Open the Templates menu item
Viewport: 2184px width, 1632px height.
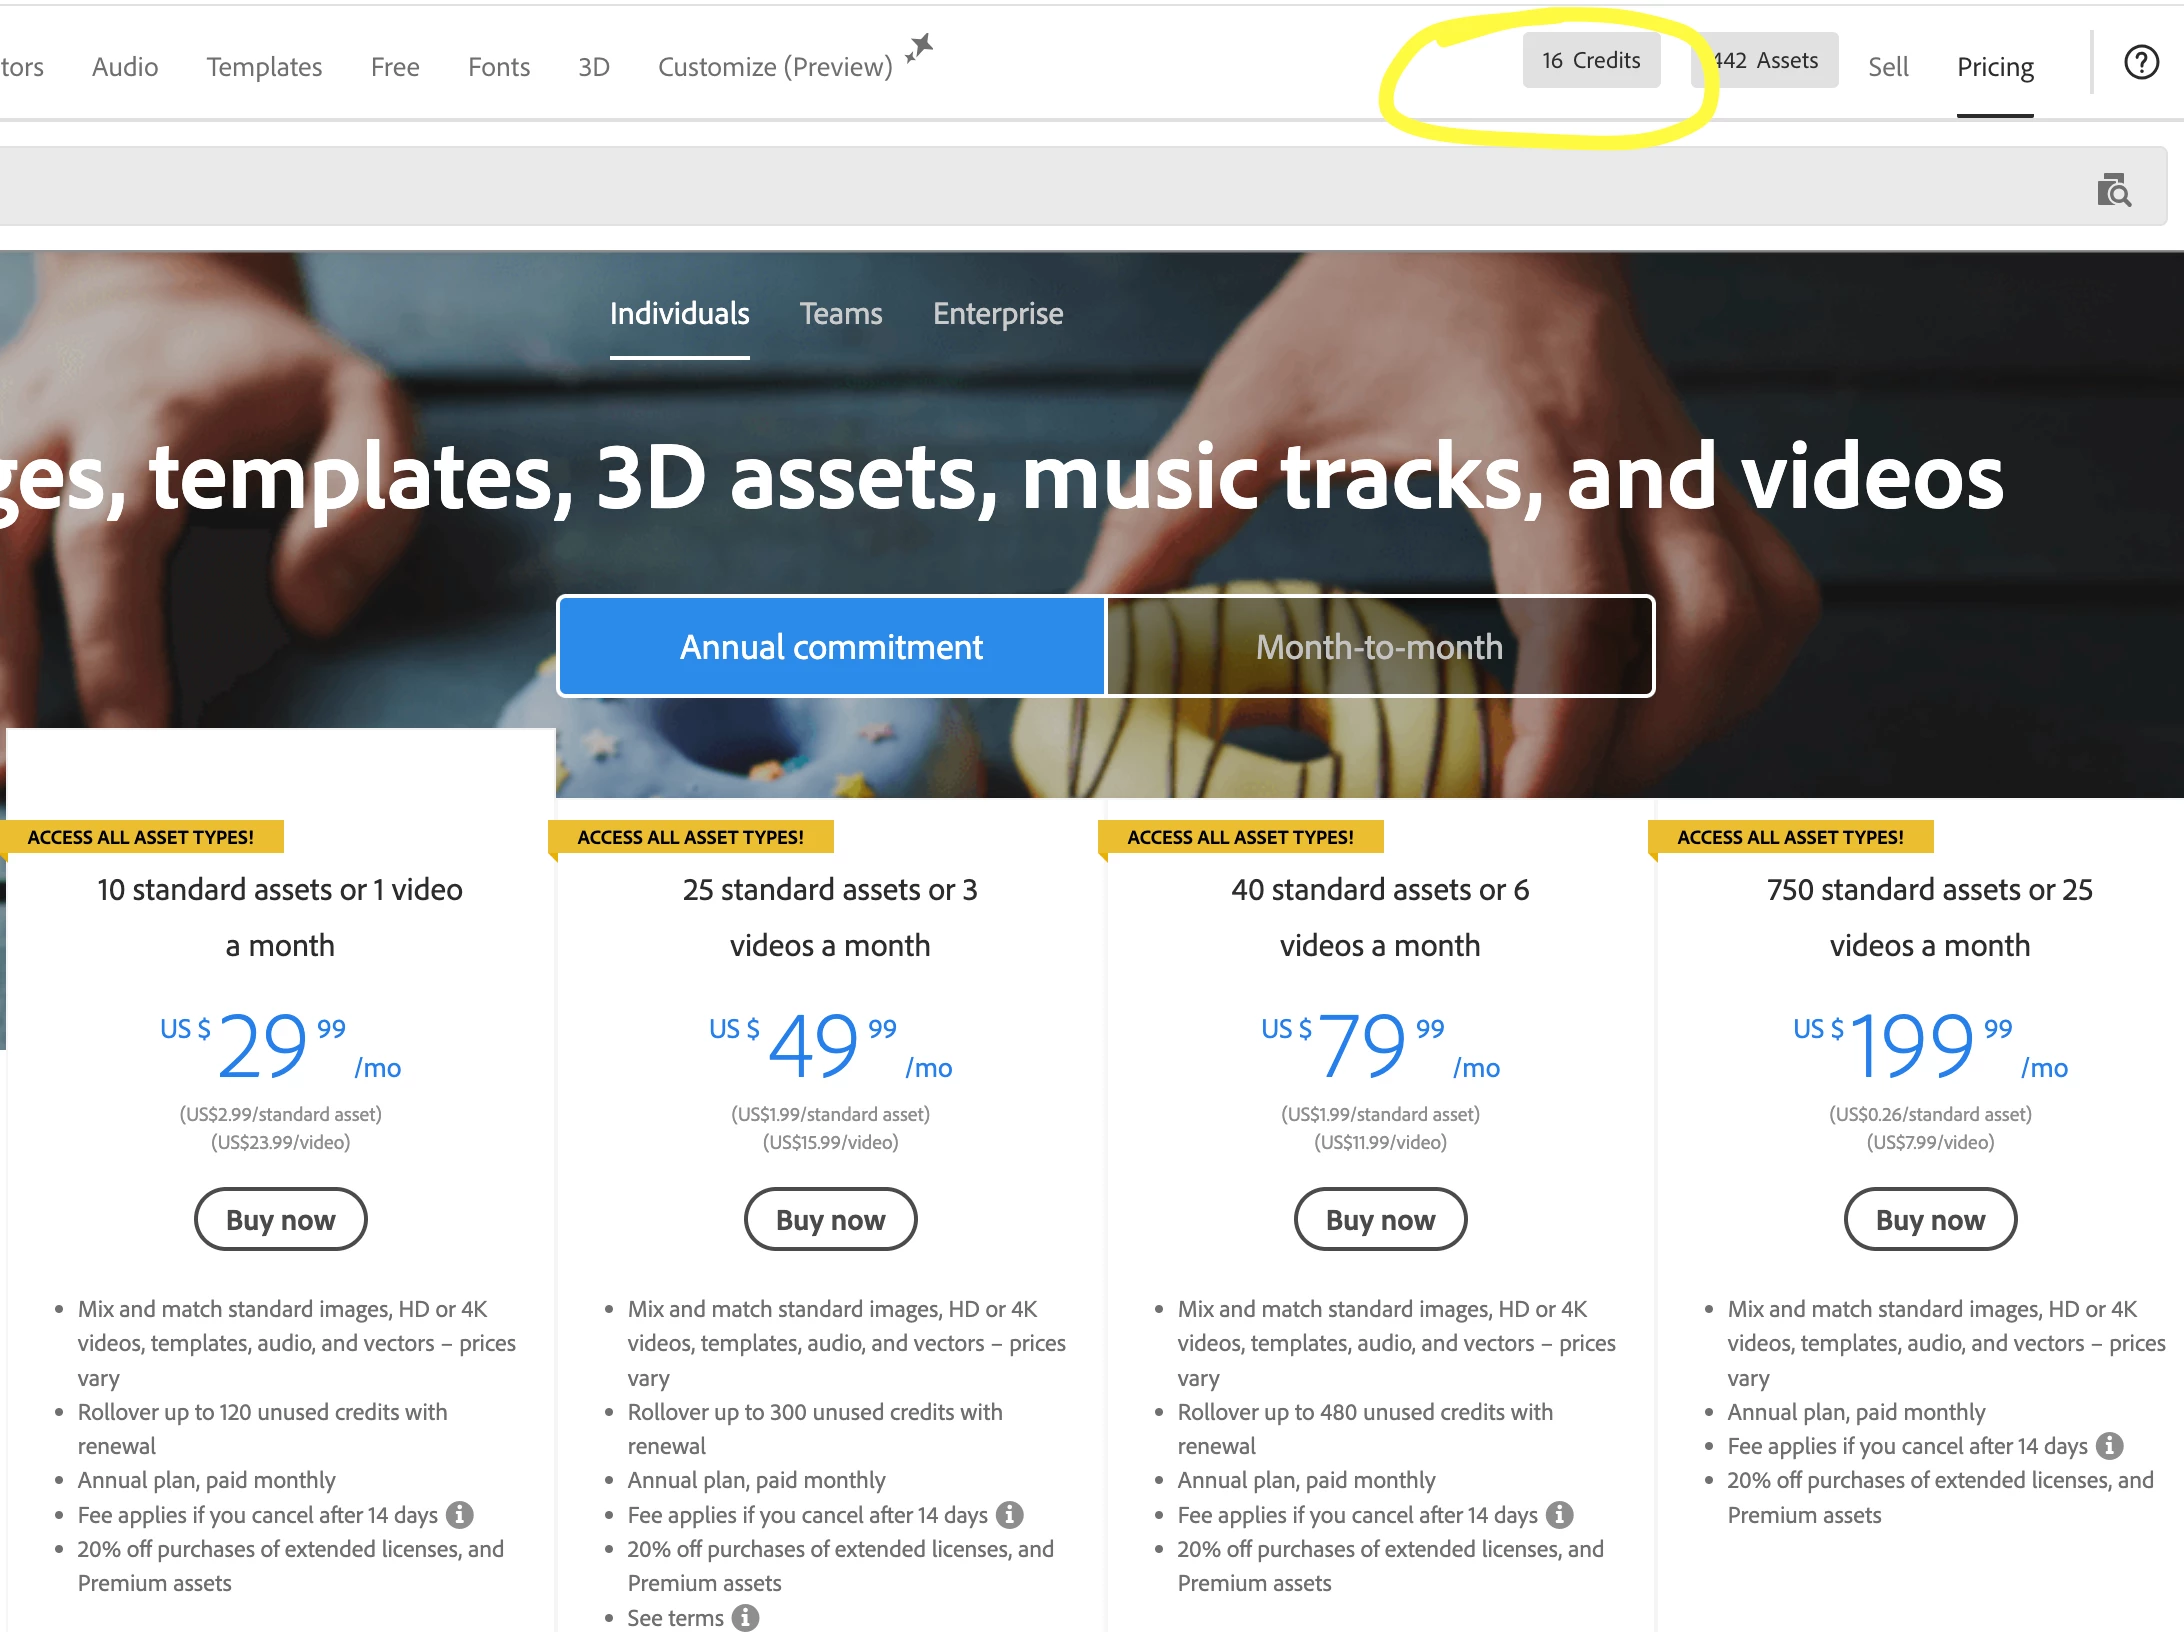pos(264,67)
